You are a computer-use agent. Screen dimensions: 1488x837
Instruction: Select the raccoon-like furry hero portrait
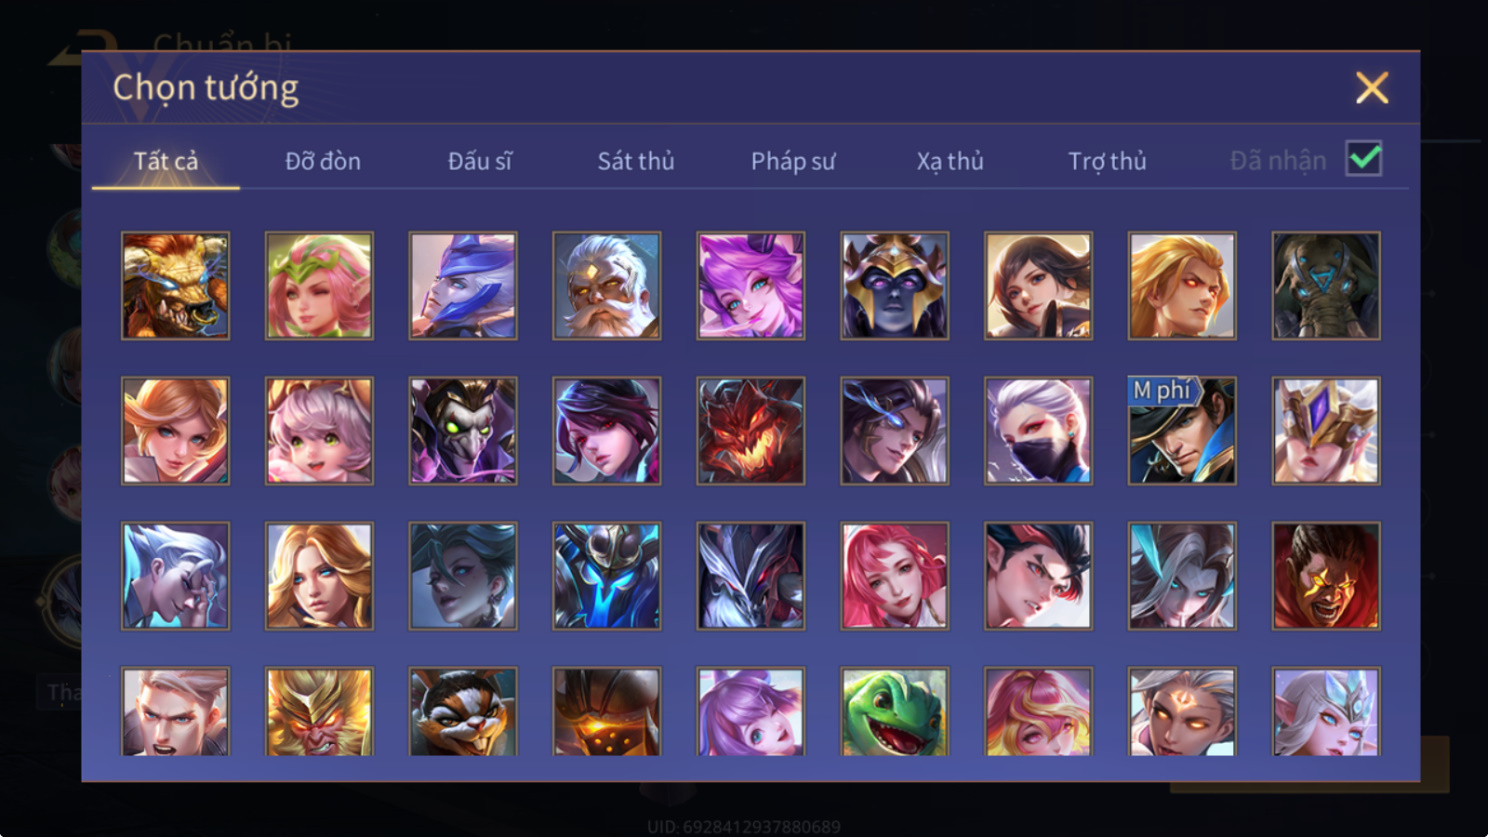(x=463, y=712)
